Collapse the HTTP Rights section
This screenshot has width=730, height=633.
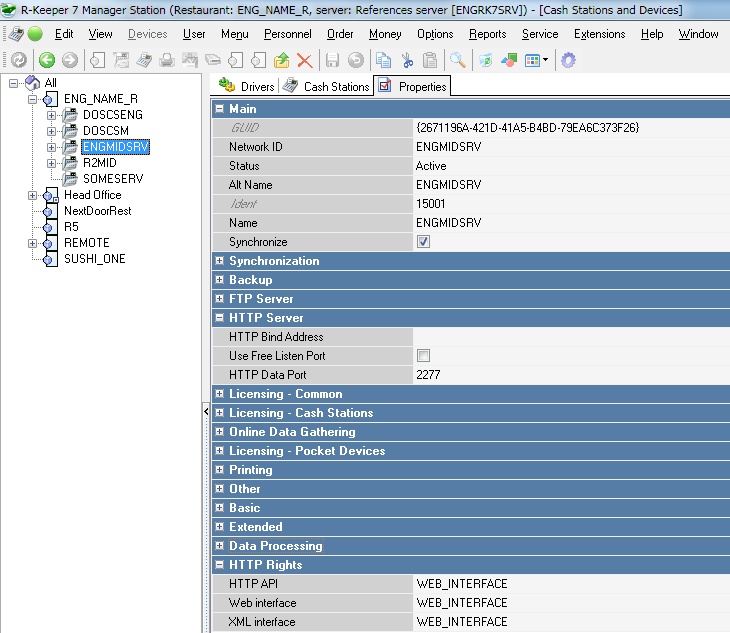click(219, 565)
